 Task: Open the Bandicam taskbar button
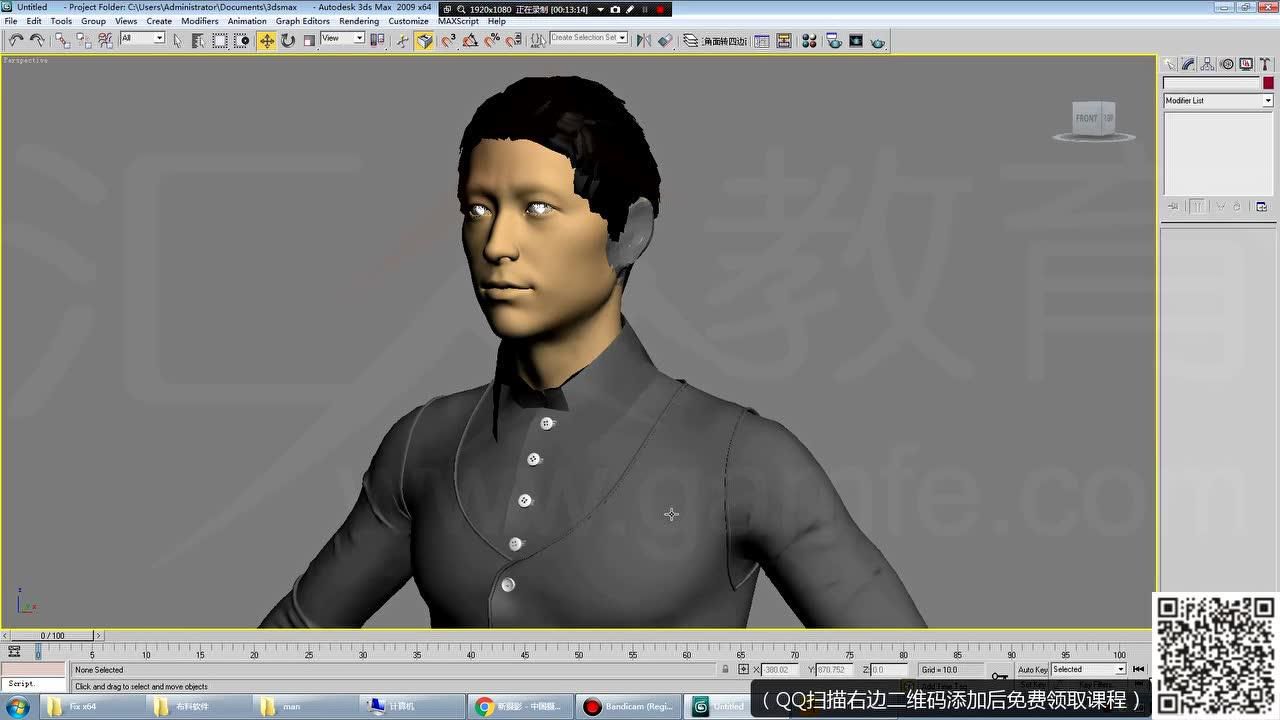point(628,706)
